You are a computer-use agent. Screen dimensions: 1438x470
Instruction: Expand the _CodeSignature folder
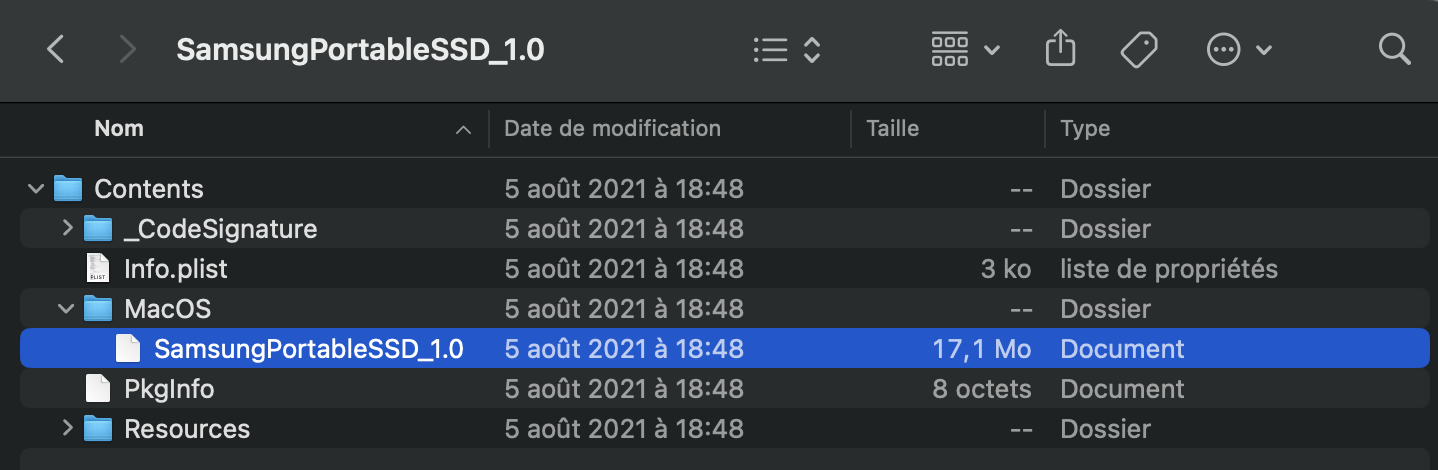[67, 229]
